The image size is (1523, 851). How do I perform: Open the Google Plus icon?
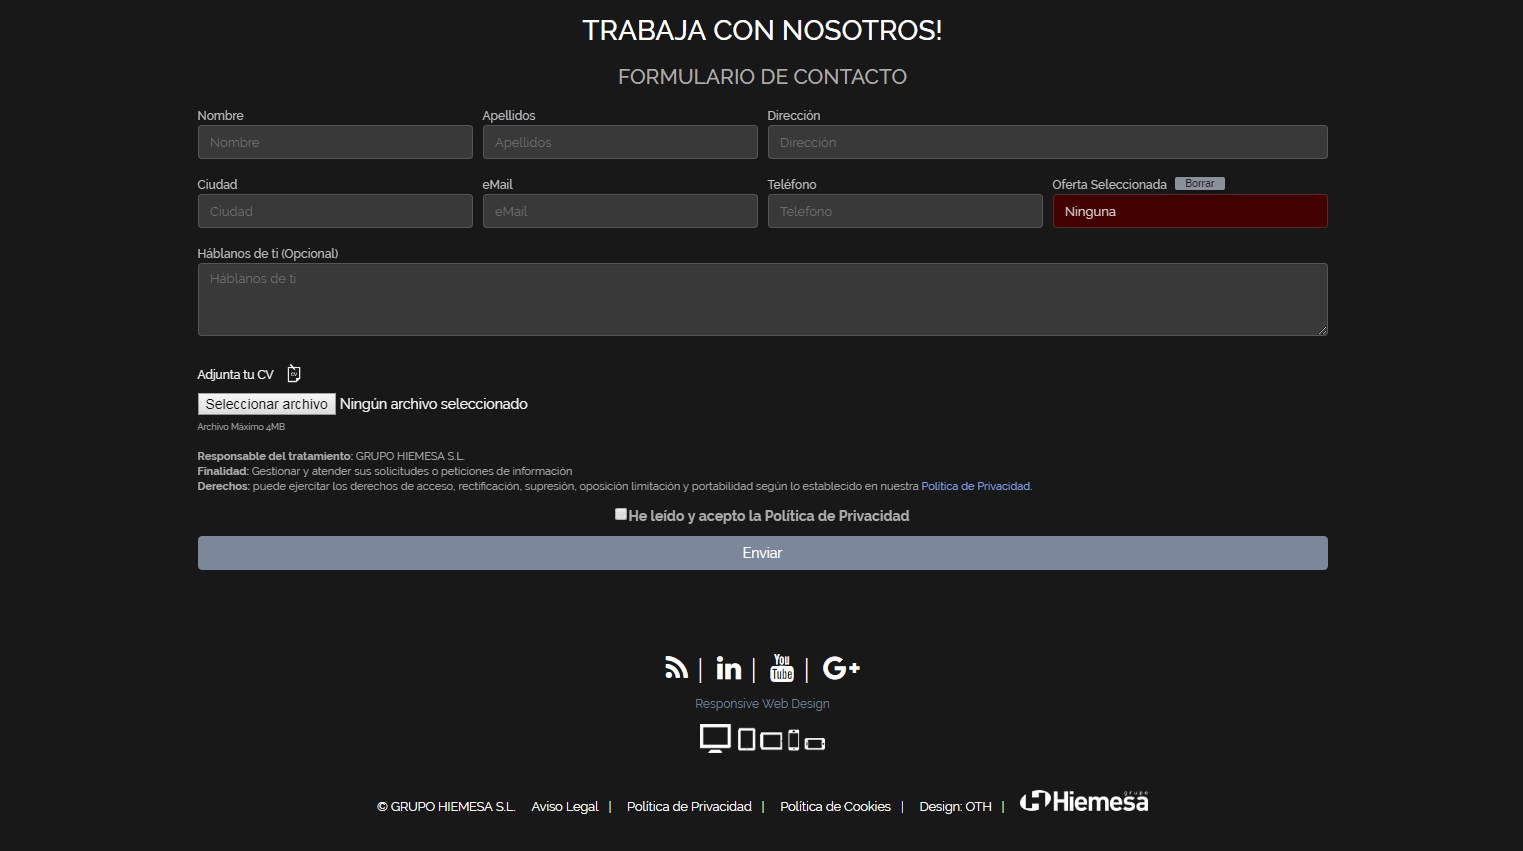pyautogui.click(x=840, y=668)
